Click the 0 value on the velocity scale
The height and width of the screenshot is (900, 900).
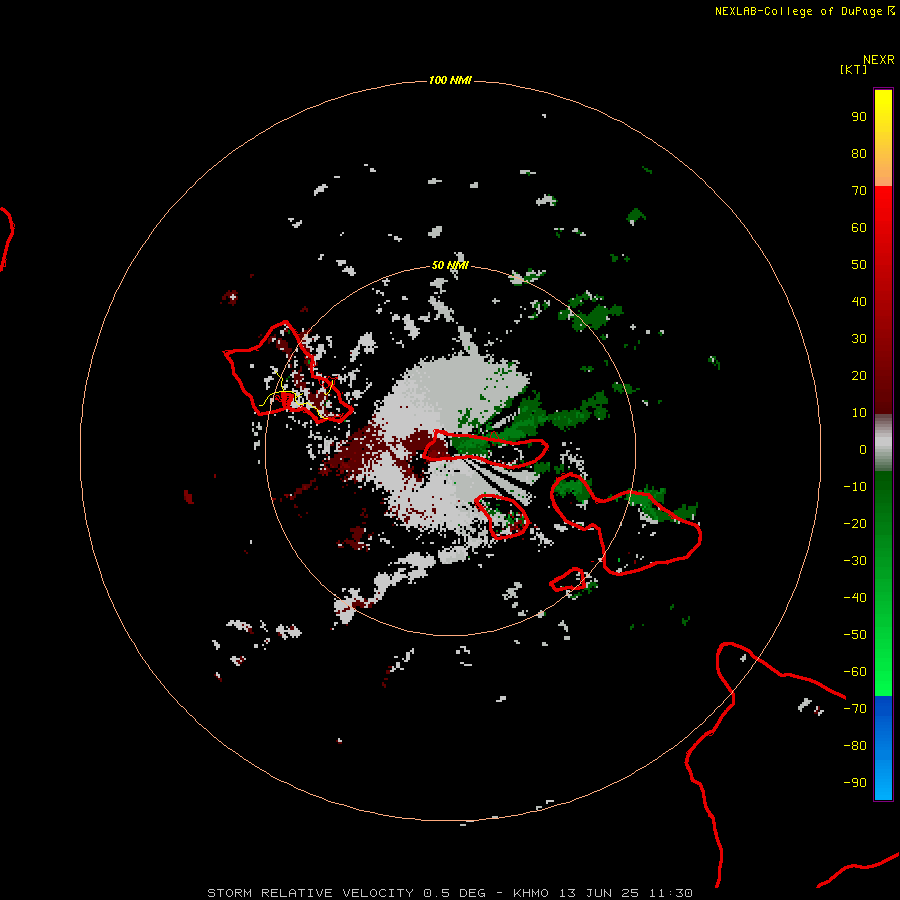pyautogui.click(x=863, y=450)
